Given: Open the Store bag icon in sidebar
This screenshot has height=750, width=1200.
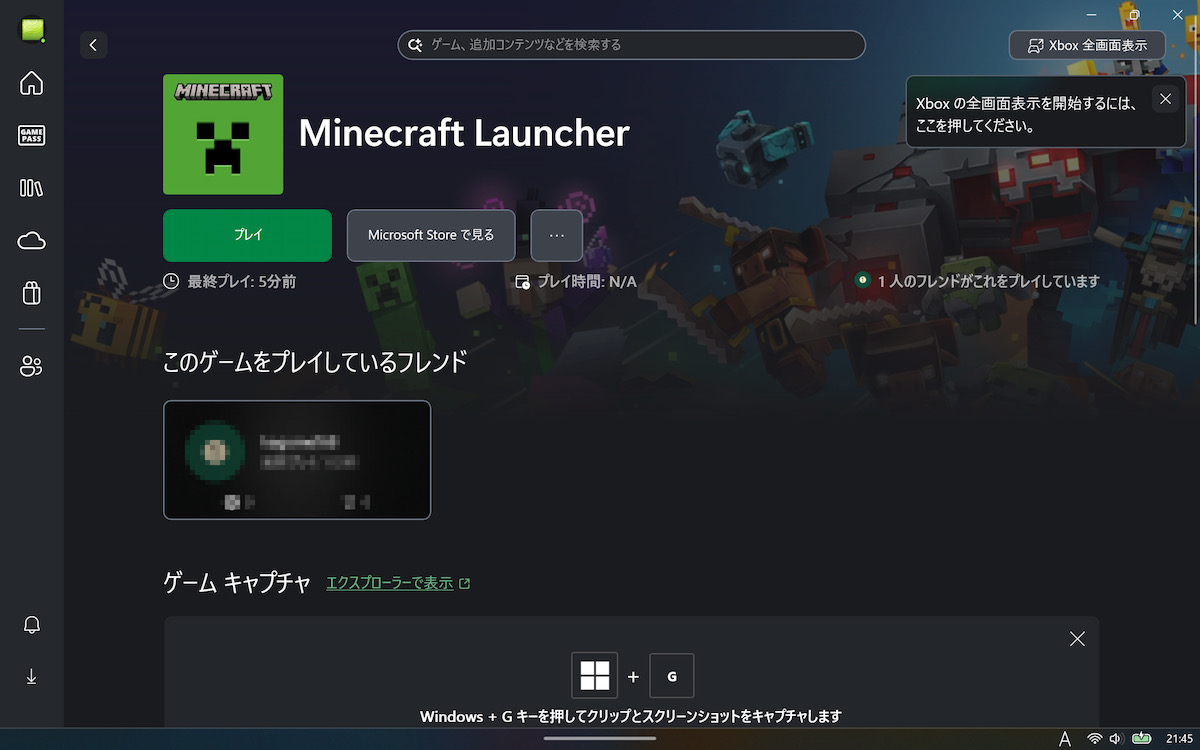Looking at the screenshot, I should coord(32,292).
